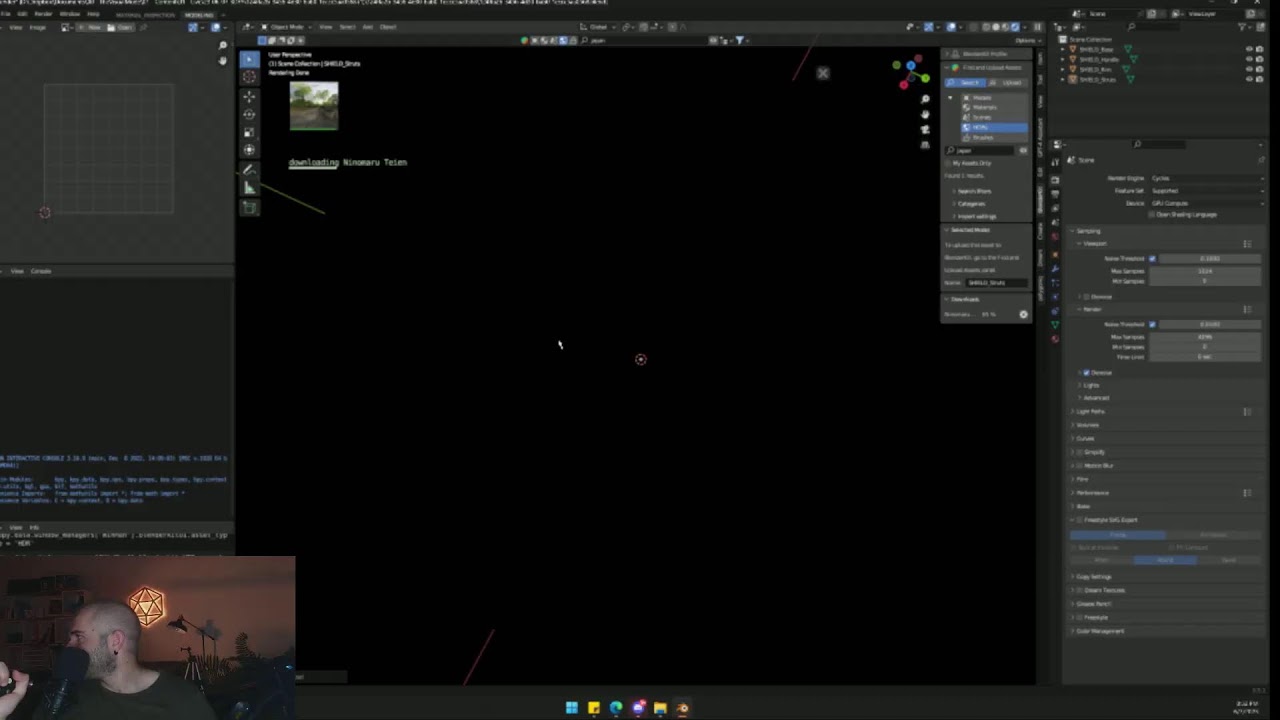Image resolution: width=1280 pixels, height=720 pixels.
Task: Enable Simplify checkbox
Action: pos(1080,452)
